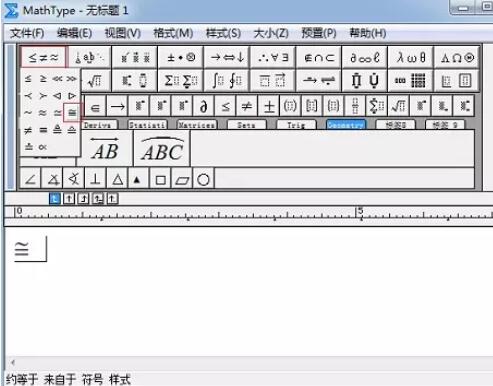Open the 文件(F) menu
493x386 pixels.
click(x=27, y=33)
